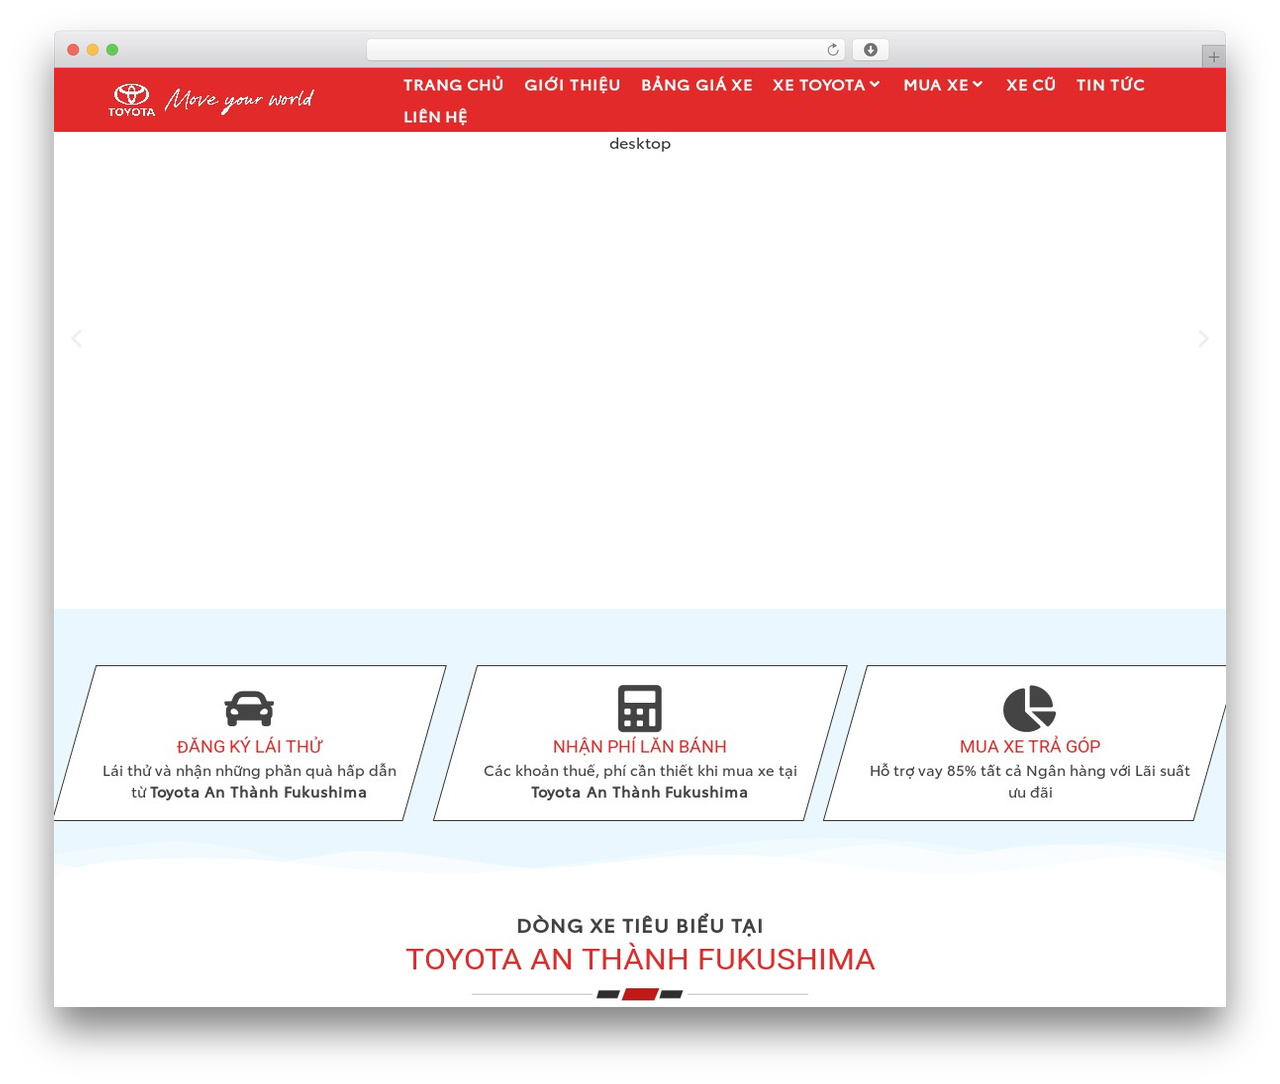1280x1084 pixels.
Task: Open the BẢNG GIÁ XE menu item
Action: [x=697, y=85]
